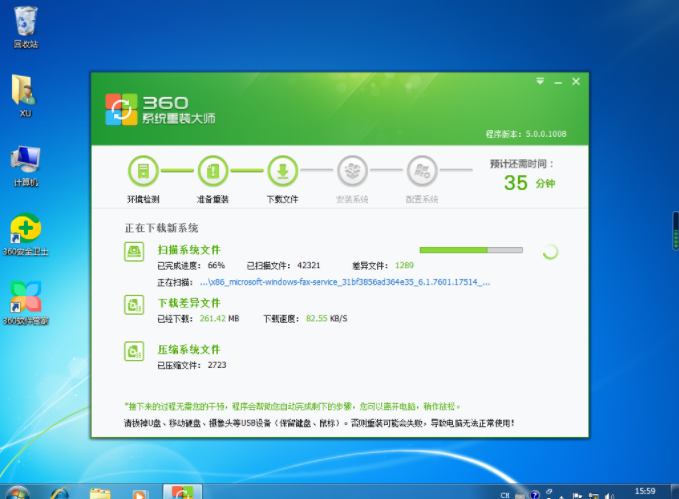Screen dimensions: 679x499
Task: Open the Recycle Bin desktop icon
Action: tap(26, 27)
